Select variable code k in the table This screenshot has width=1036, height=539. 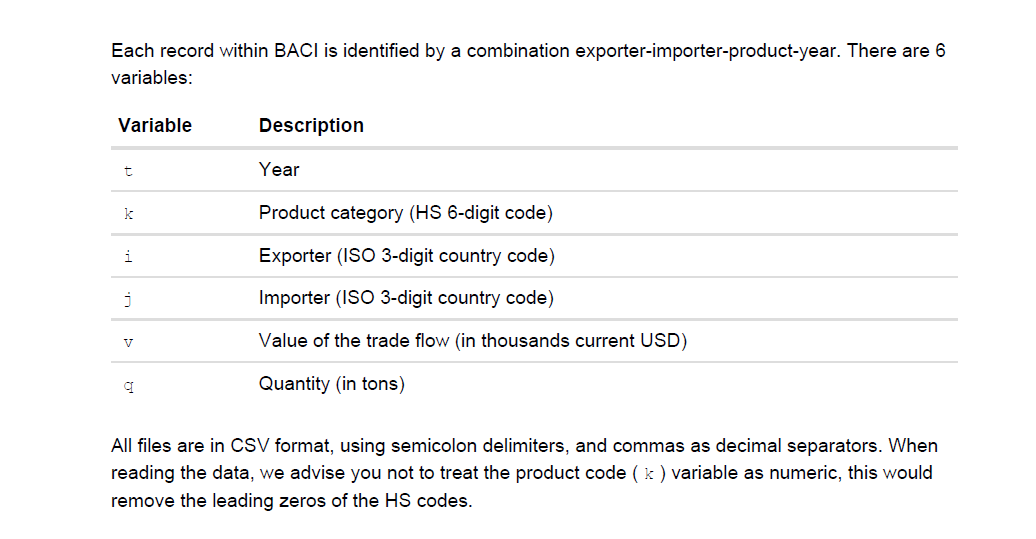pos(127,213)
